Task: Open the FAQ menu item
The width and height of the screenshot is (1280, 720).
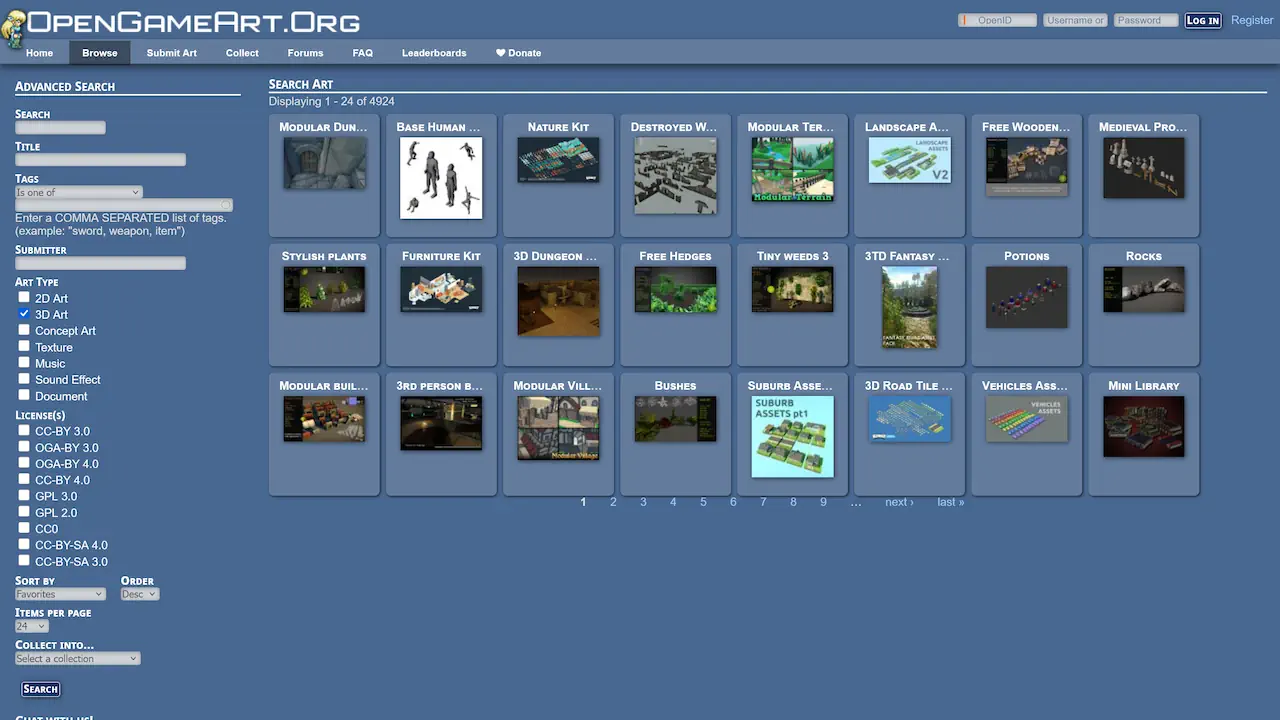Action: tap(363, 53)
